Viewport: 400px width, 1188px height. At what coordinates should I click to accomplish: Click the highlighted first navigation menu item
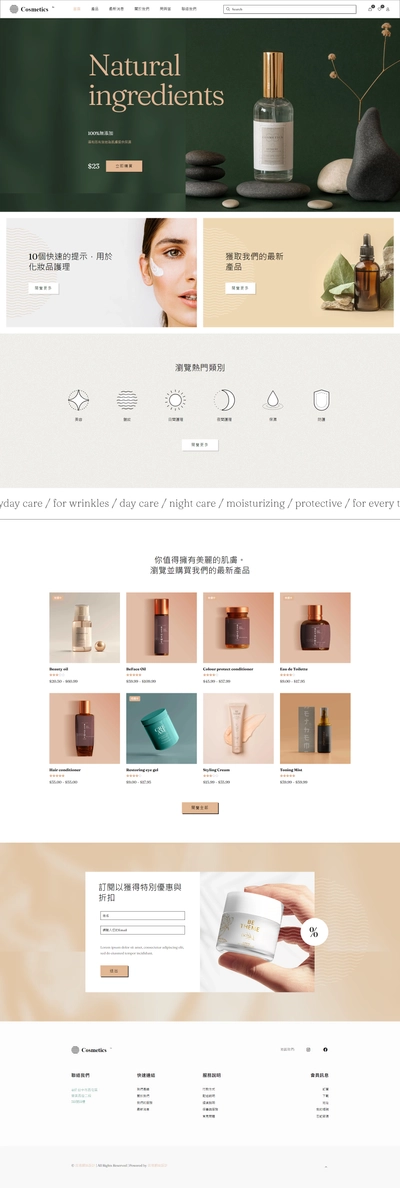pyautogui.click(x=77, y=9)
